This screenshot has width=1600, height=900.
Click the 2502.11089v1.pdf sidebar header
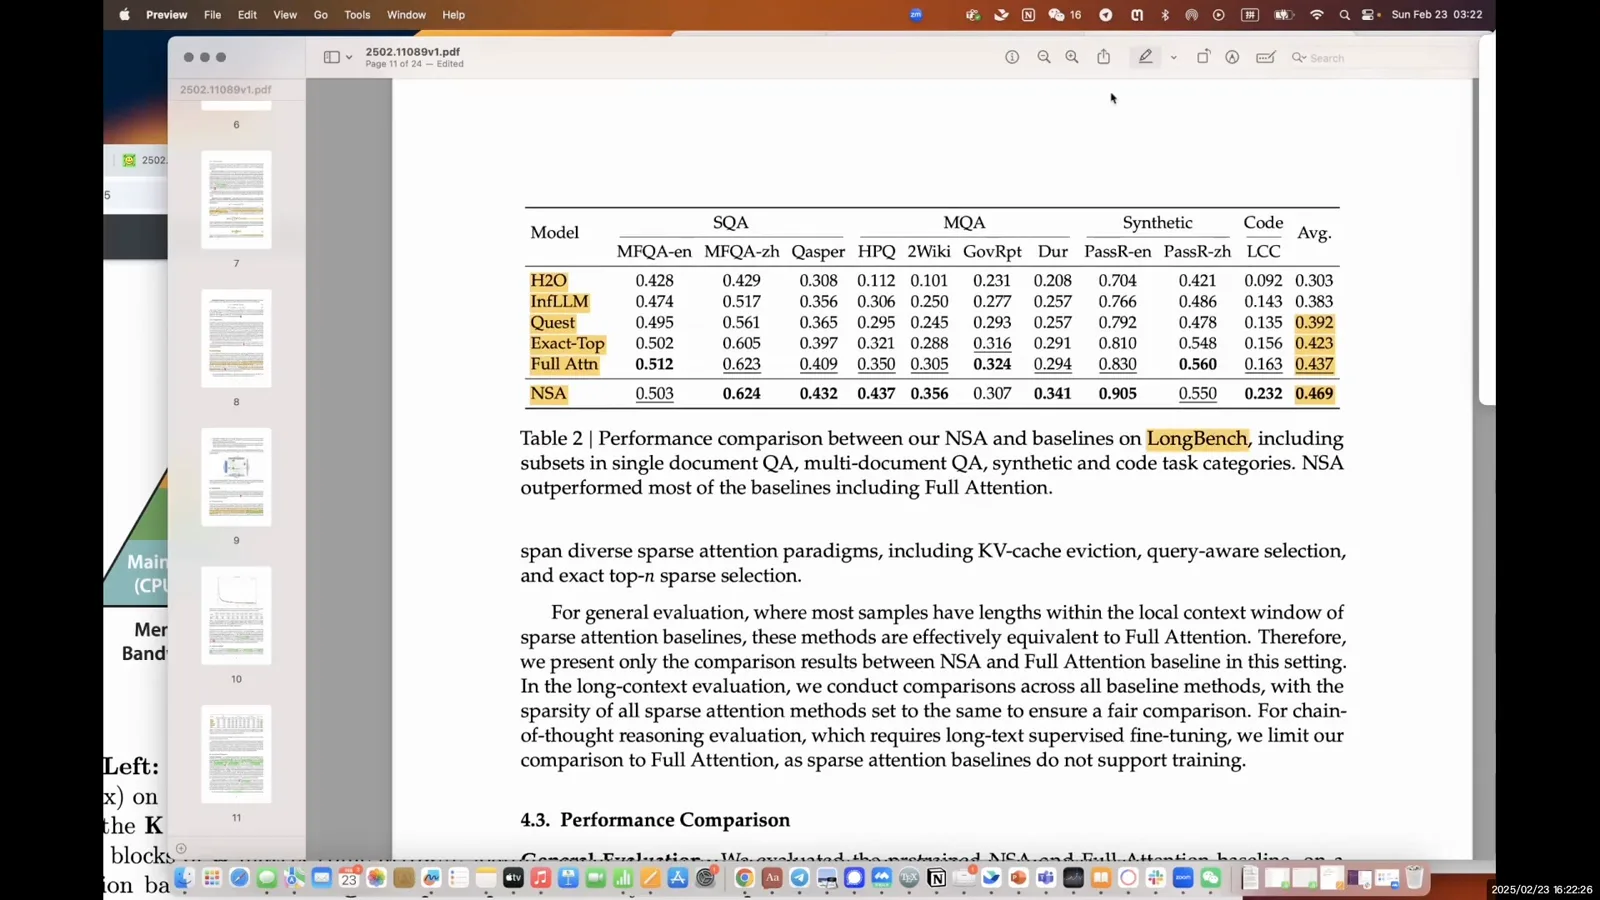point(226,89)
